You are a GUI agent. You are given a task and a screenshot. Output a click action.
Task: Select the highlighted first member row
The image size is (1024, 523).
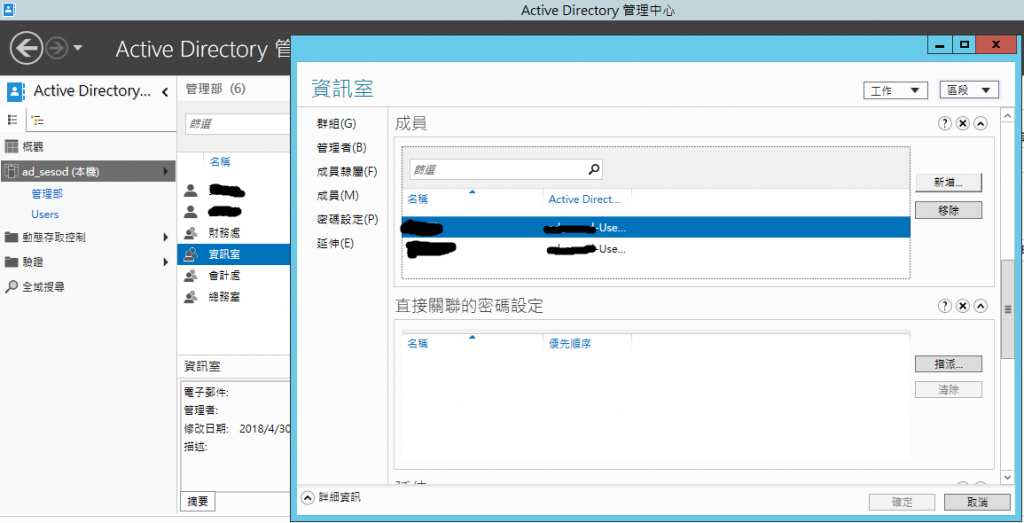656,228
